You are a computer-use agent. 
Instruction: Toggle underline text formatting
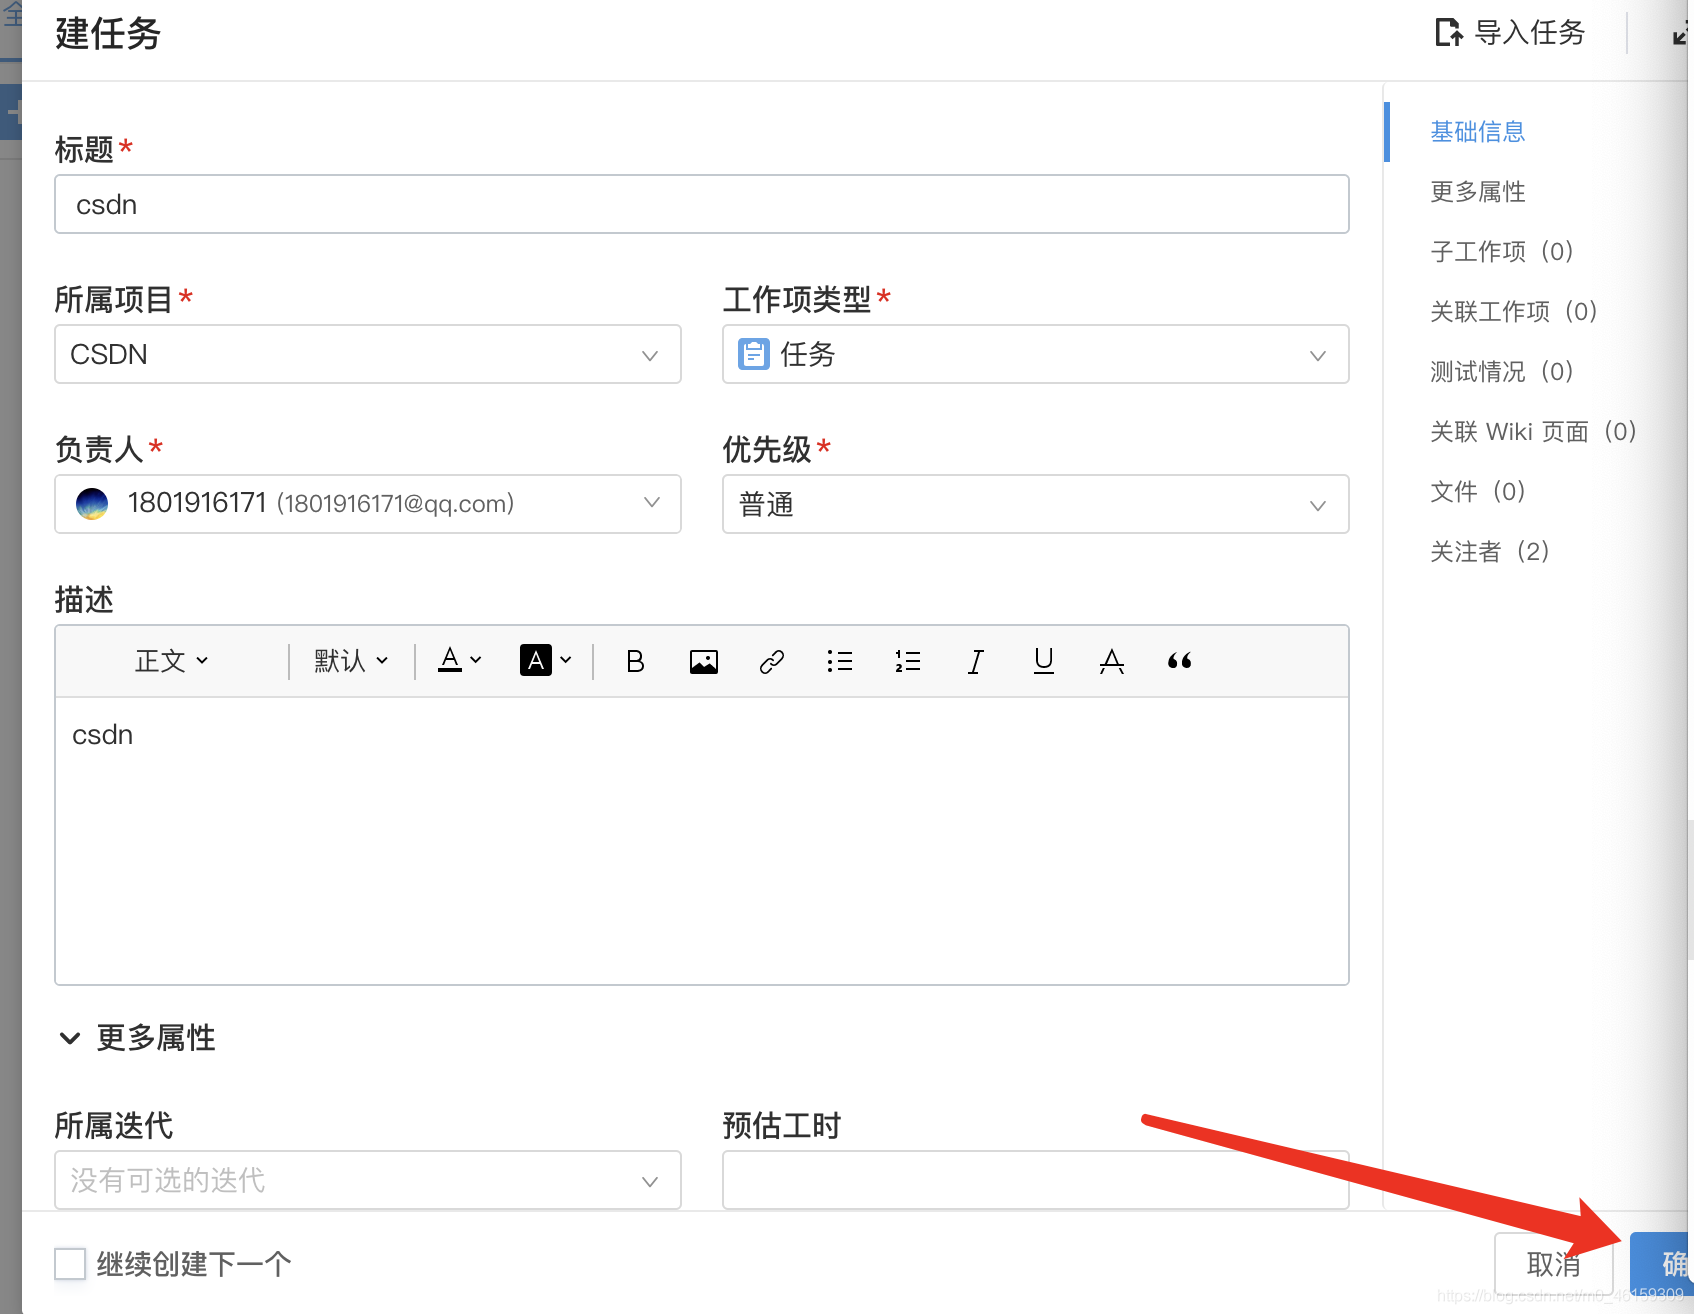1044,661
